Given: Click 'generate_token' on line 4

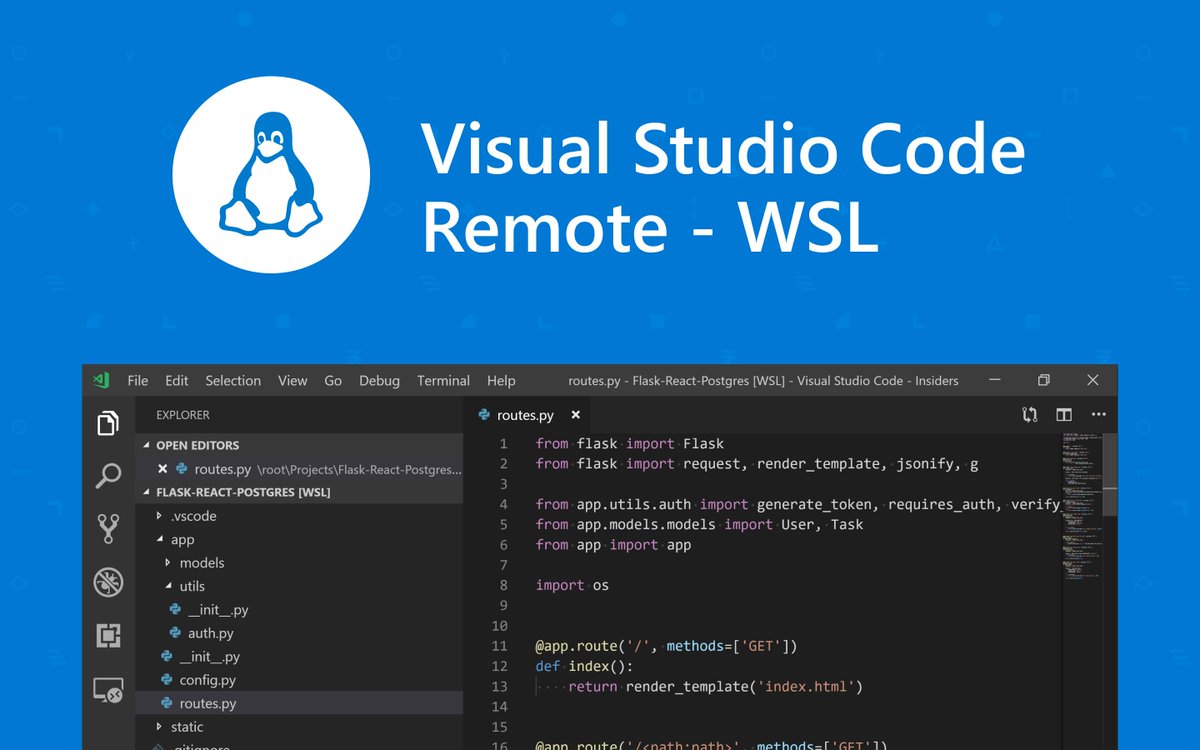Looking at the screenshot, I should 813,505.
